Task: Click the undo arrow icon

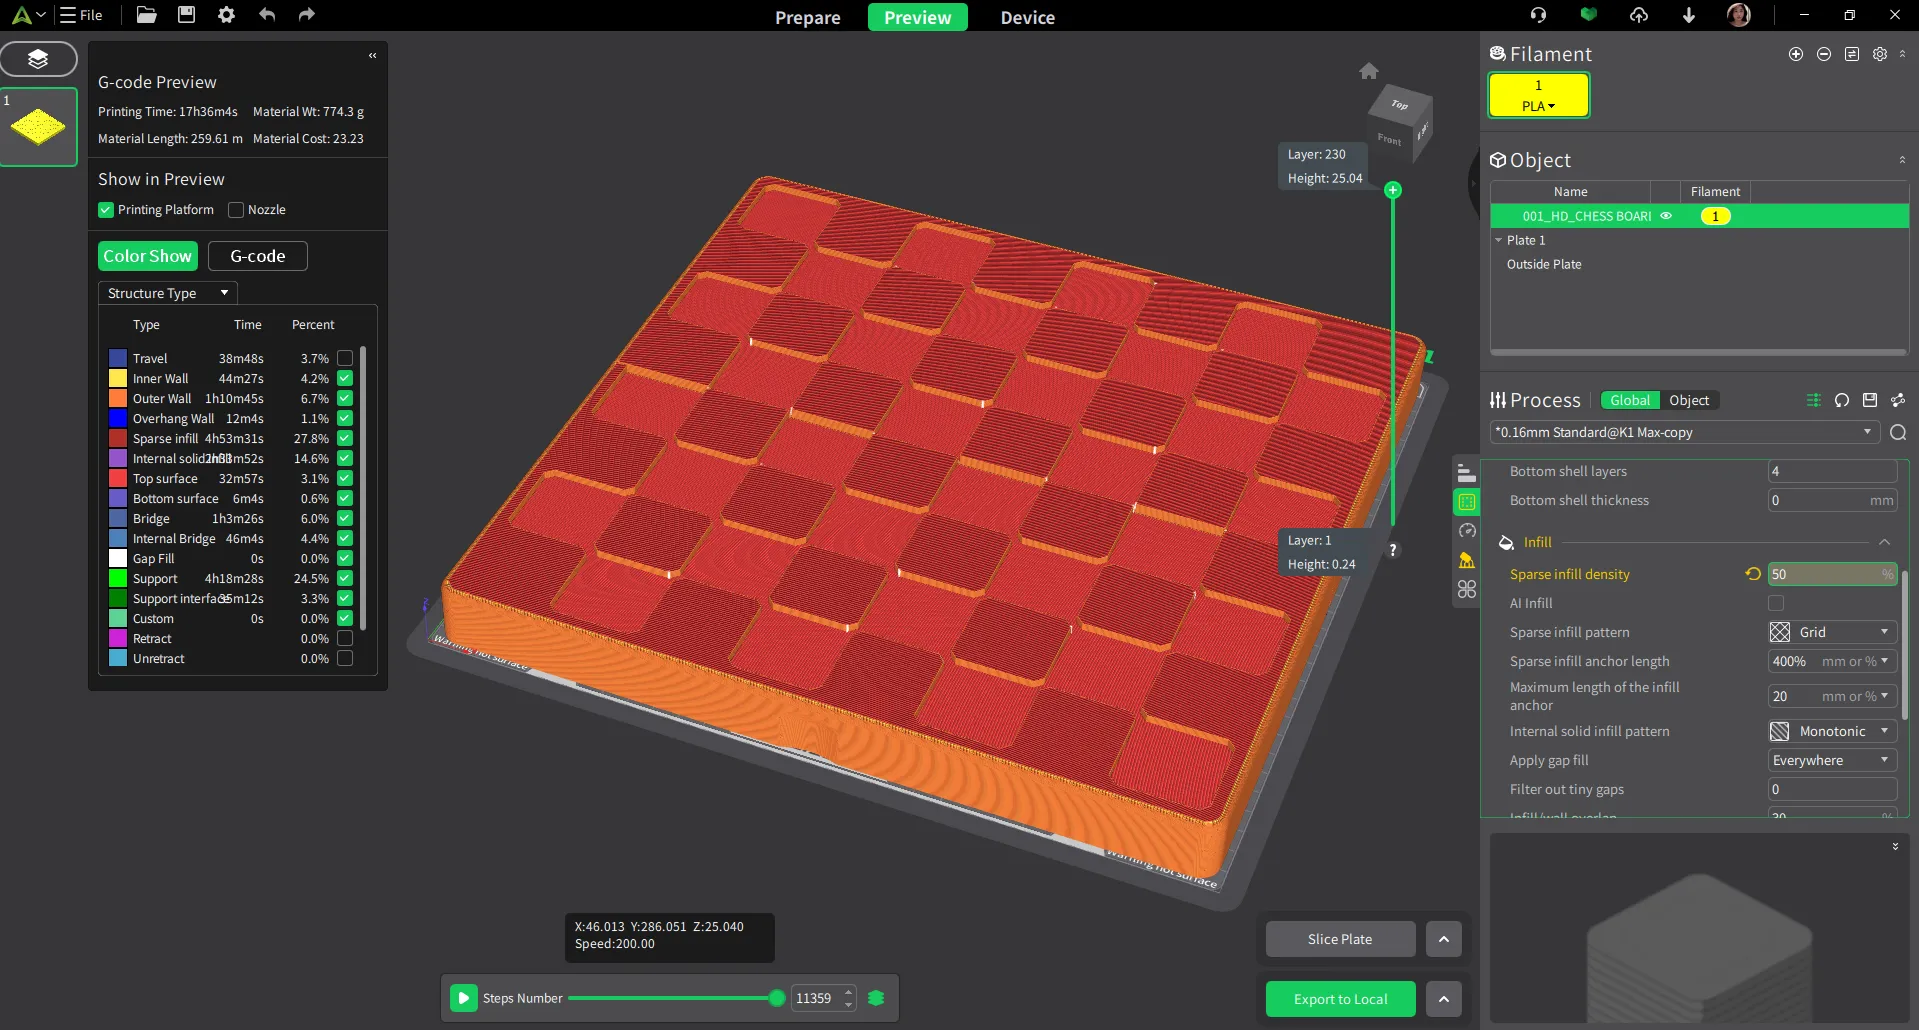Action: (x=267, y=15)
